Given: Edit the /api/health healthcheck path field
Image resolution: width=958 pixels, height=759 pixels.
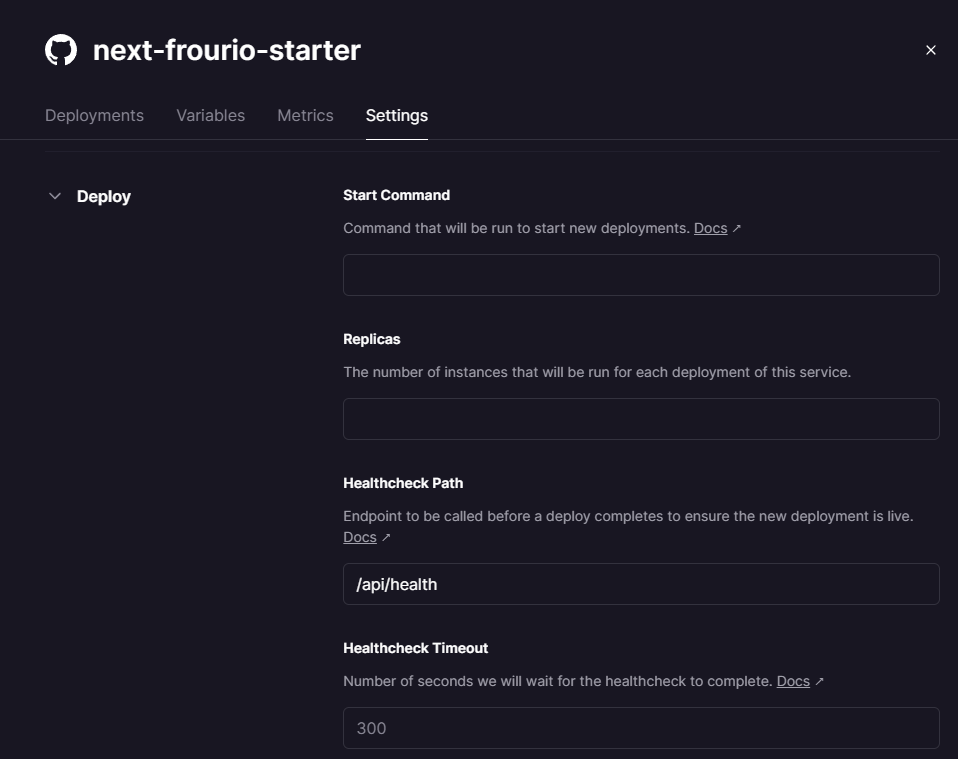Looking at the screenshot, I should point(641,584).
